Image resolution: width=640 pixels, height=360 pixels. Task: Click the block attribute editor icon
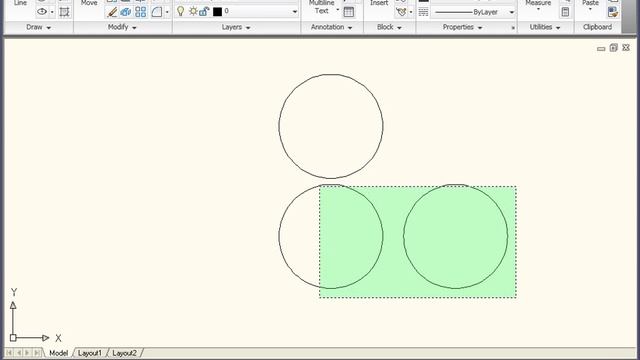[401, 12]
